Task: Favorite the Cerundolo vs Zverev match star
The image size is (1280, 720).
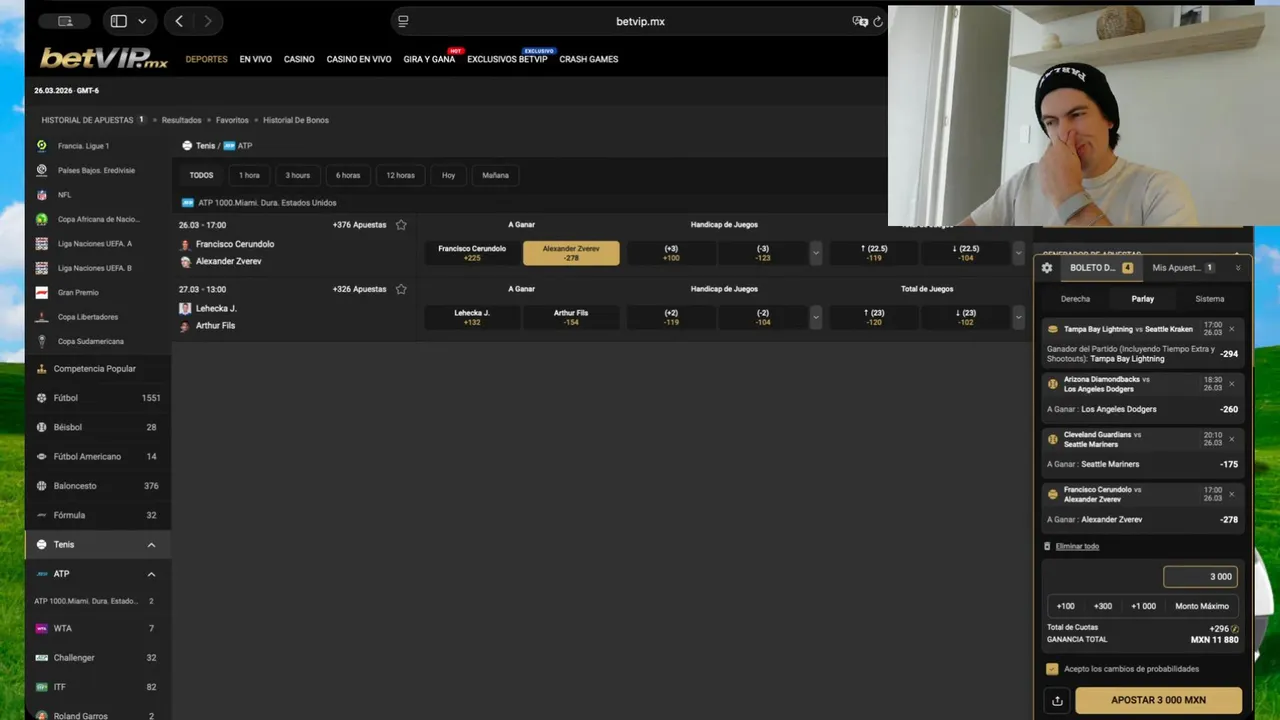Action: click(x=401, y=225)
